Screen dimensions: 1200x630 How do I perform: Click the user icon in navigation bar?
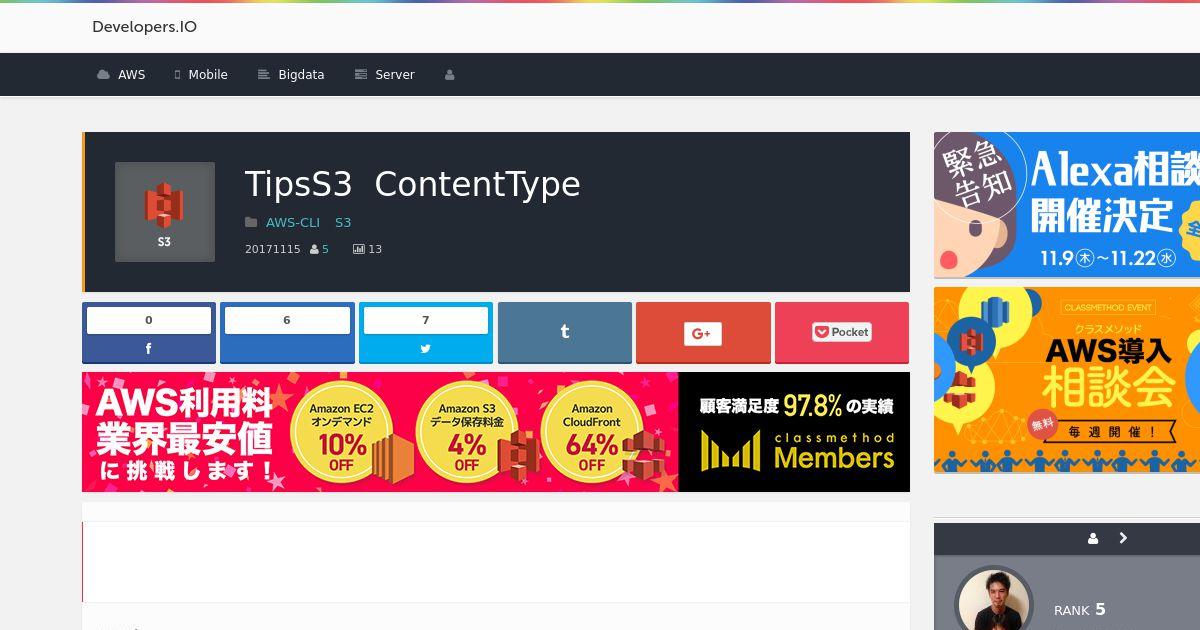pos(449,75)
